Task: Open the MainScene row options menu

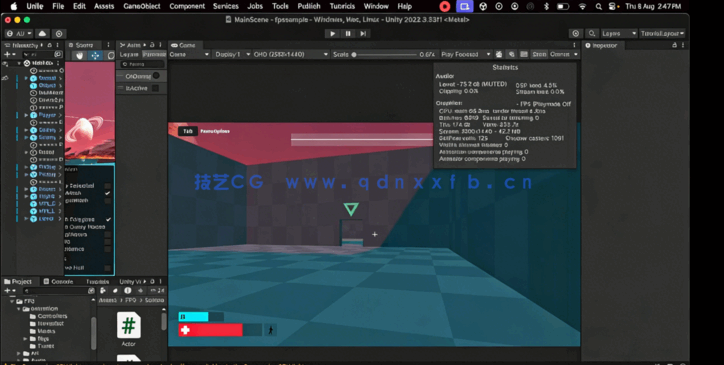Action: click(x=58, y=63)
